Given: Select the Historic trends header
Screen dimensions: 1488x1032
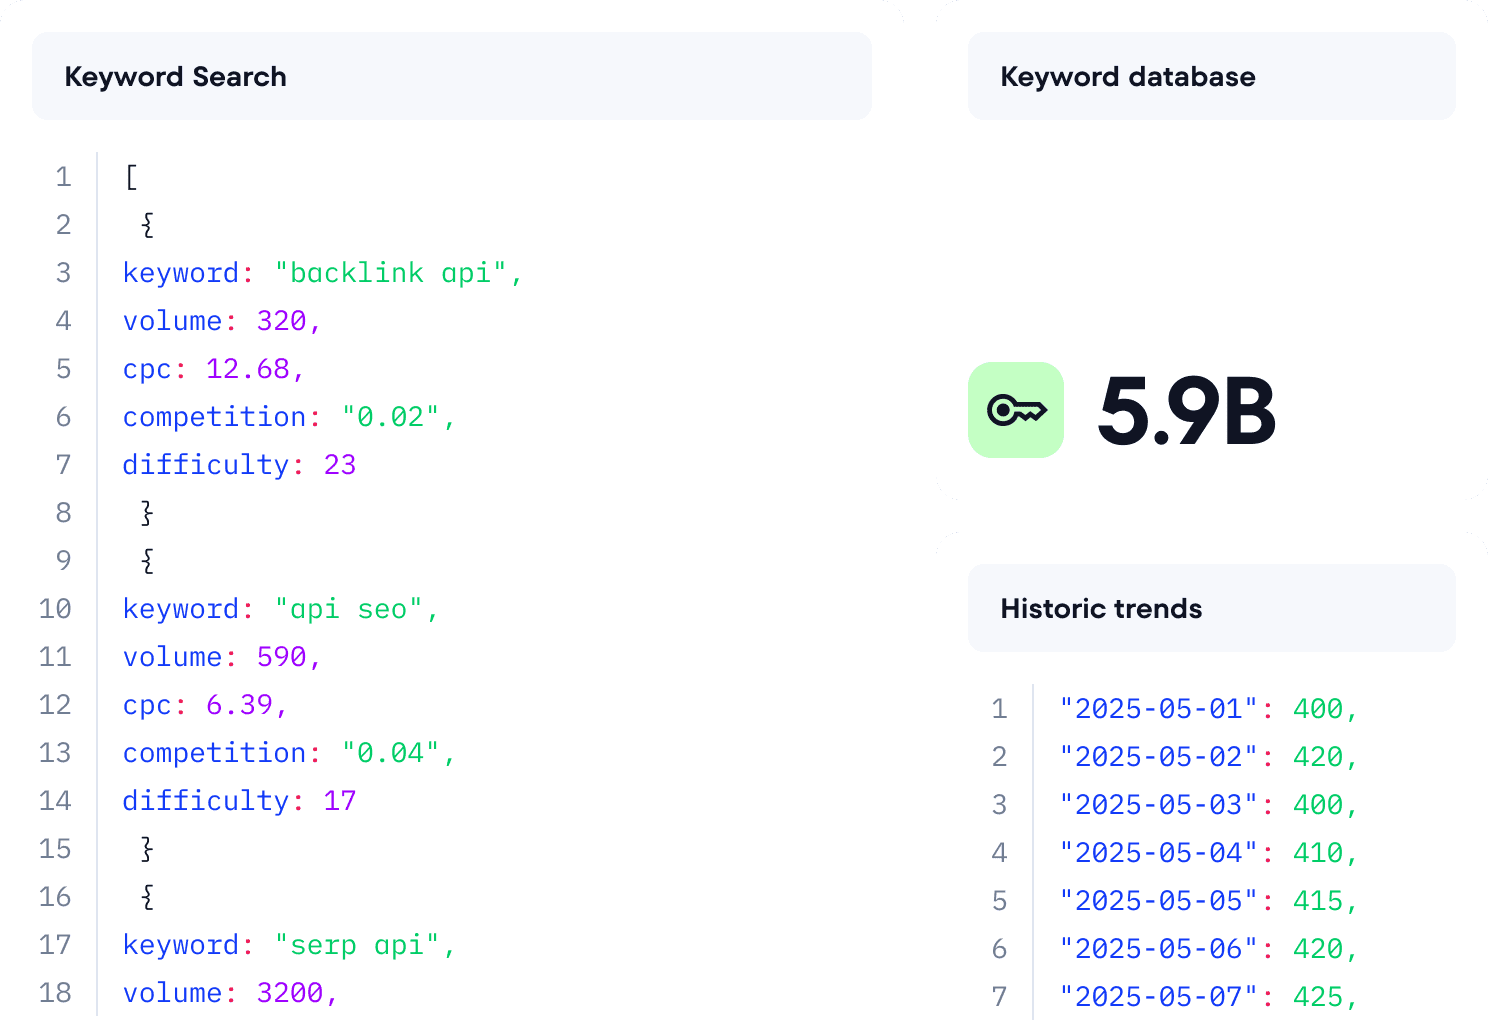Looking at the screenshot, I should tap(1212, 608).
